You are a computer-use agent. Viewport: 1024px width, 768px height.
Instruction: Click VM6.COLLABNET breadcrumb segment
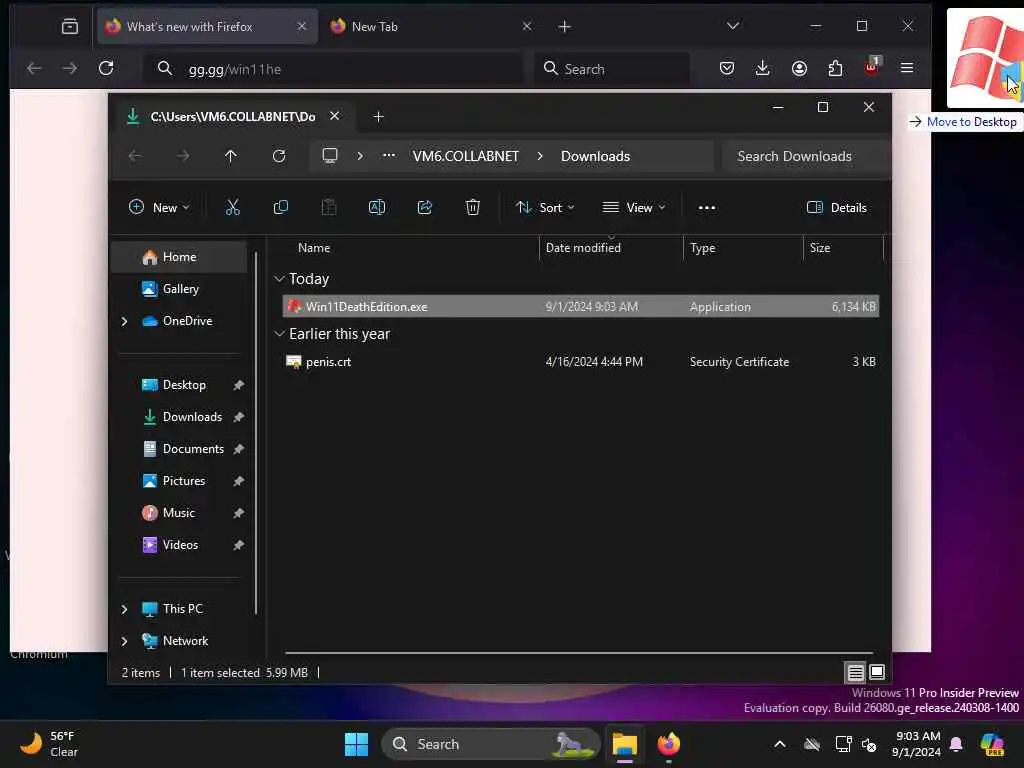[x=466, y=156]
